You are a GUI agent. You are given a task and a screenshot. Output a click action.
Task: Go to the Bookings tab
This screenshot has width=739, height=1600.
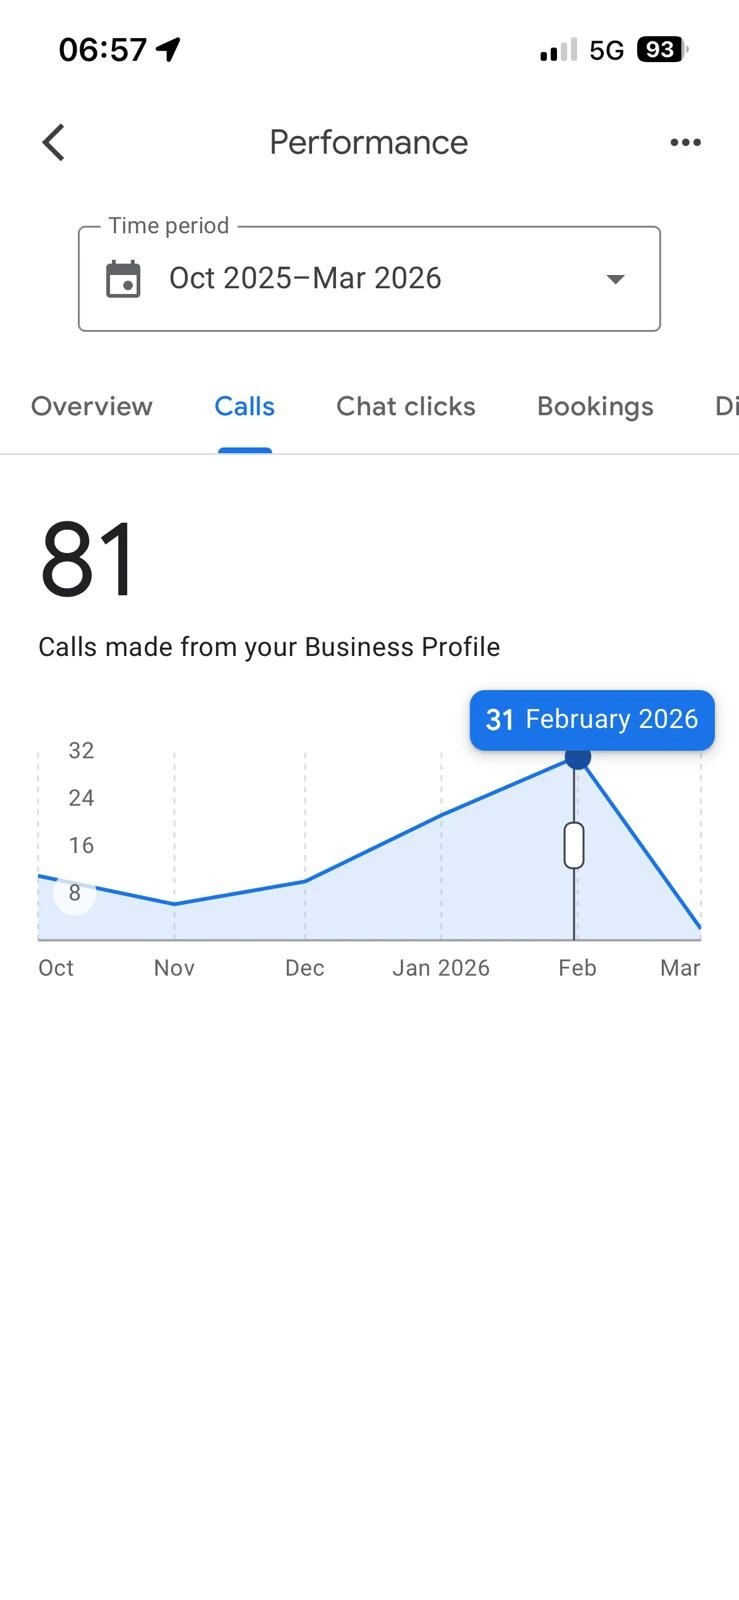click(x=595, y=407)
